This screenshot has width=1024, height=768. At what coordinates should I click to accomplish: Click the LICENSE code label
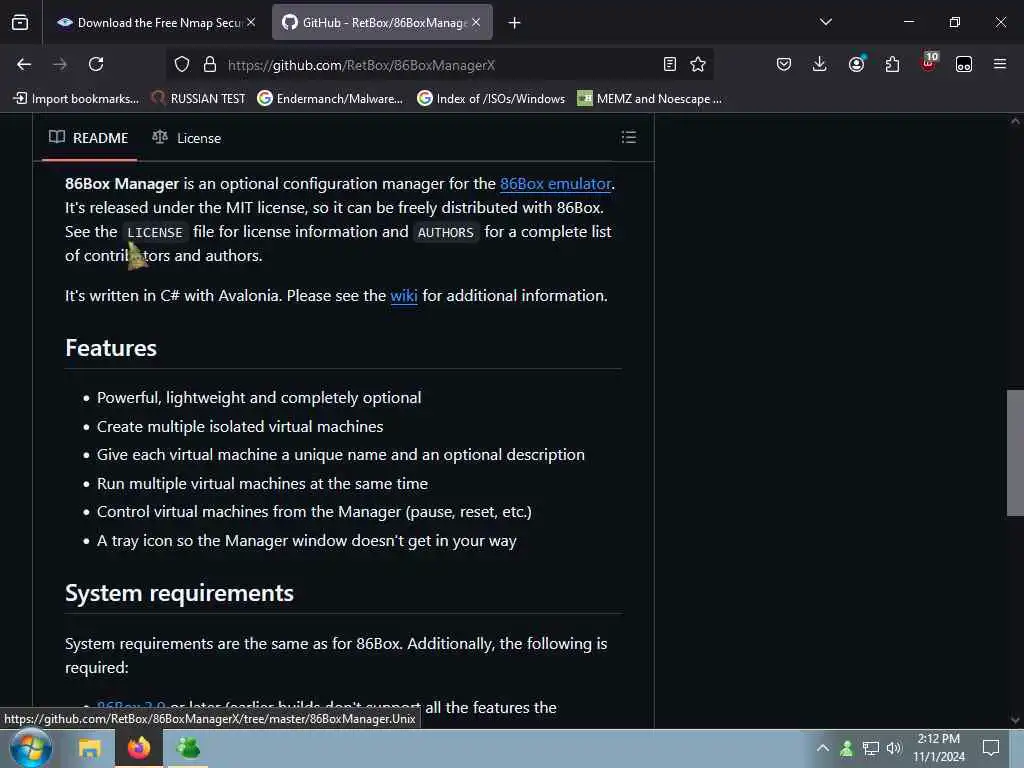[155, 232]
